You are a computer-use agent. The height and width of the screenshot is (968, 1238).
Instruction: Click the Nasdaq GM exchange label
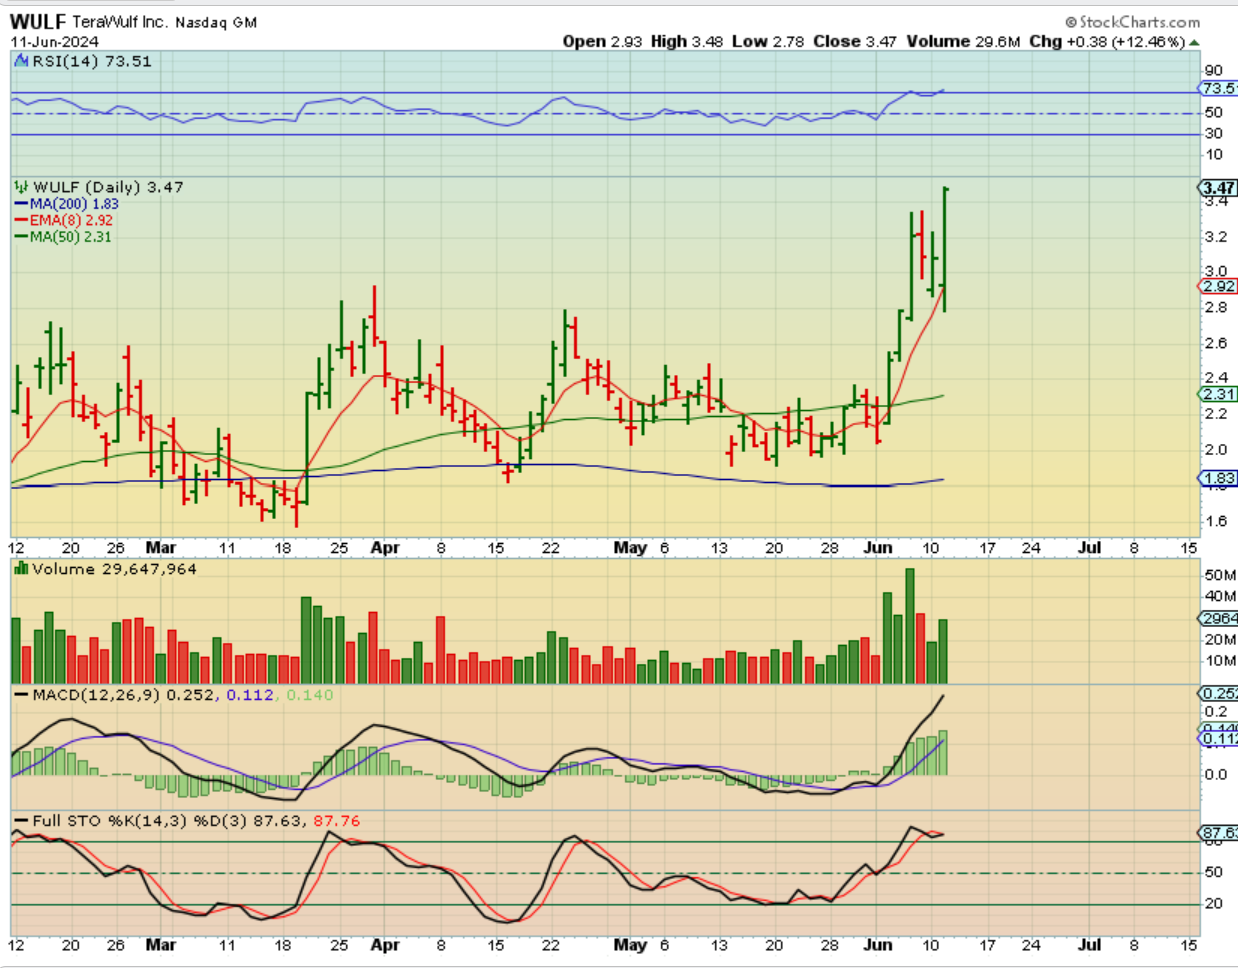point(216,22)
